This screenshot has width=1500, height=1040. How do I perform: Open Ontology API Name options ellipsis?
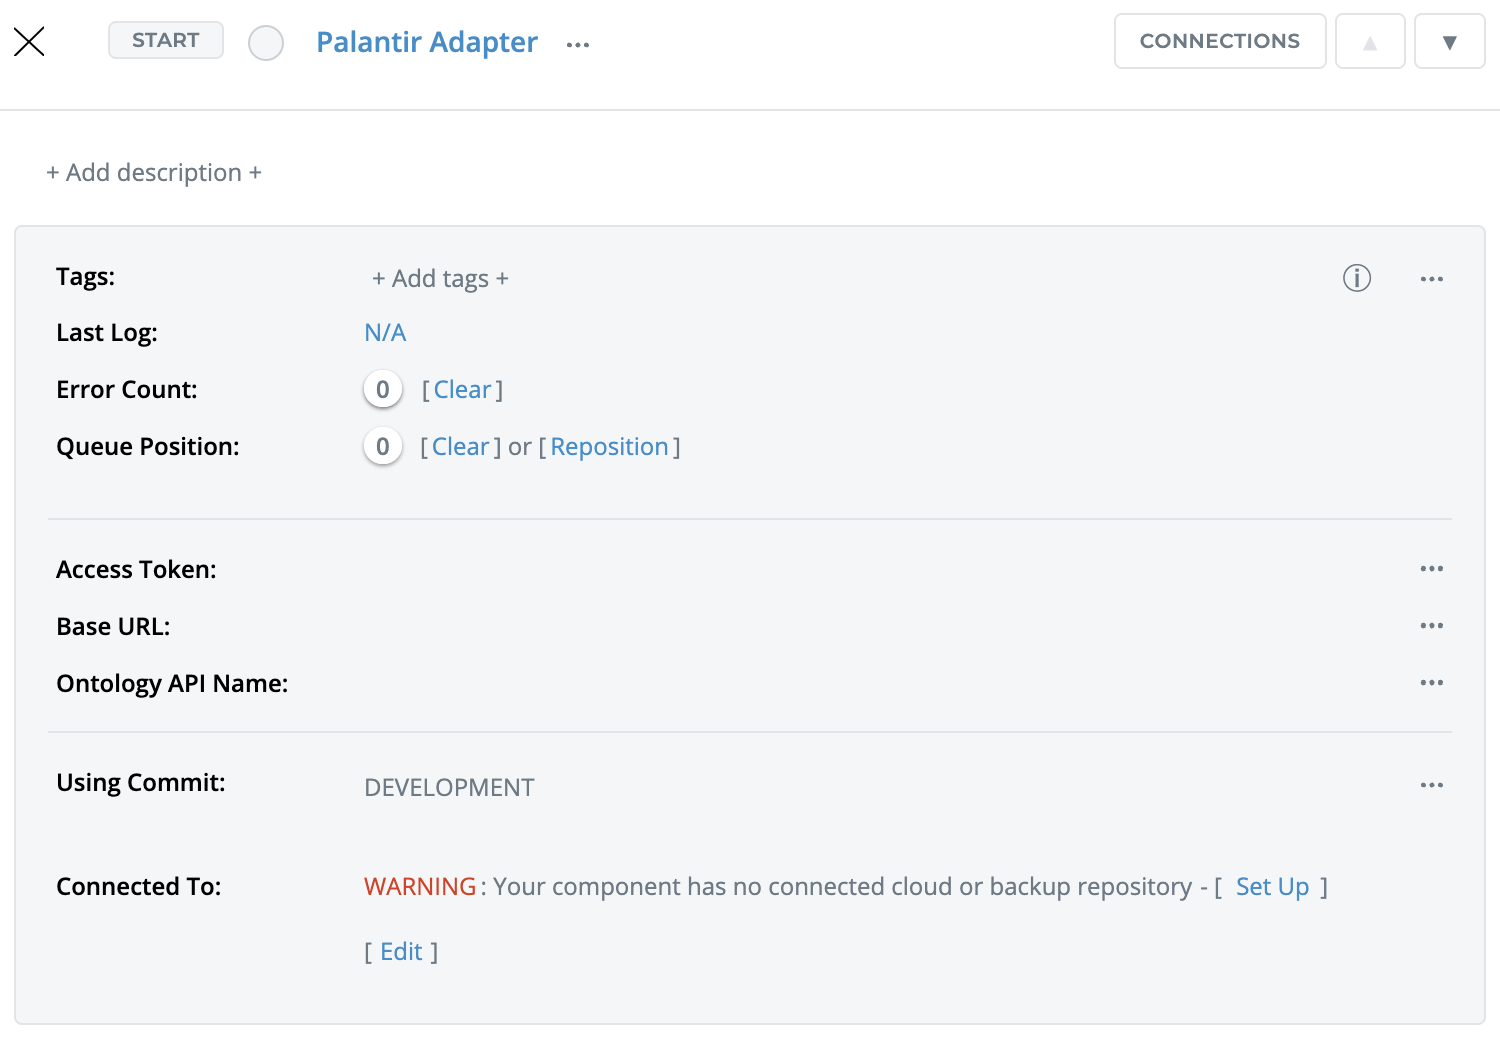tap(1431, 683)
